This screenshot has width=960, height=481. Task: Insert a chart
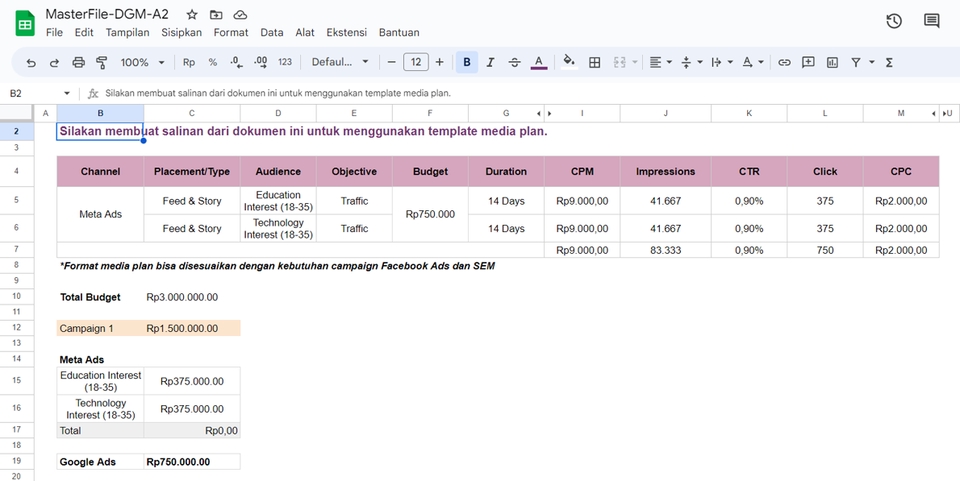[x=832, y=62]
